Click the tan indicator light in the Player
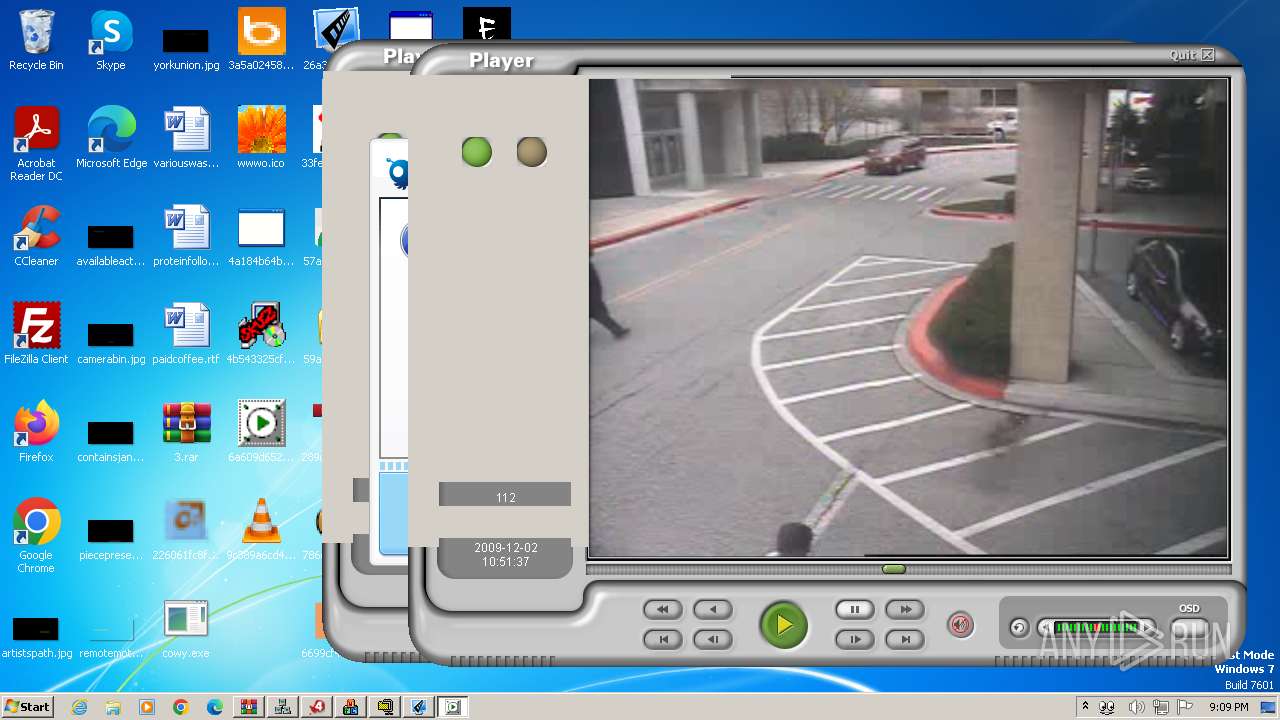 click(x=532, y=152)
